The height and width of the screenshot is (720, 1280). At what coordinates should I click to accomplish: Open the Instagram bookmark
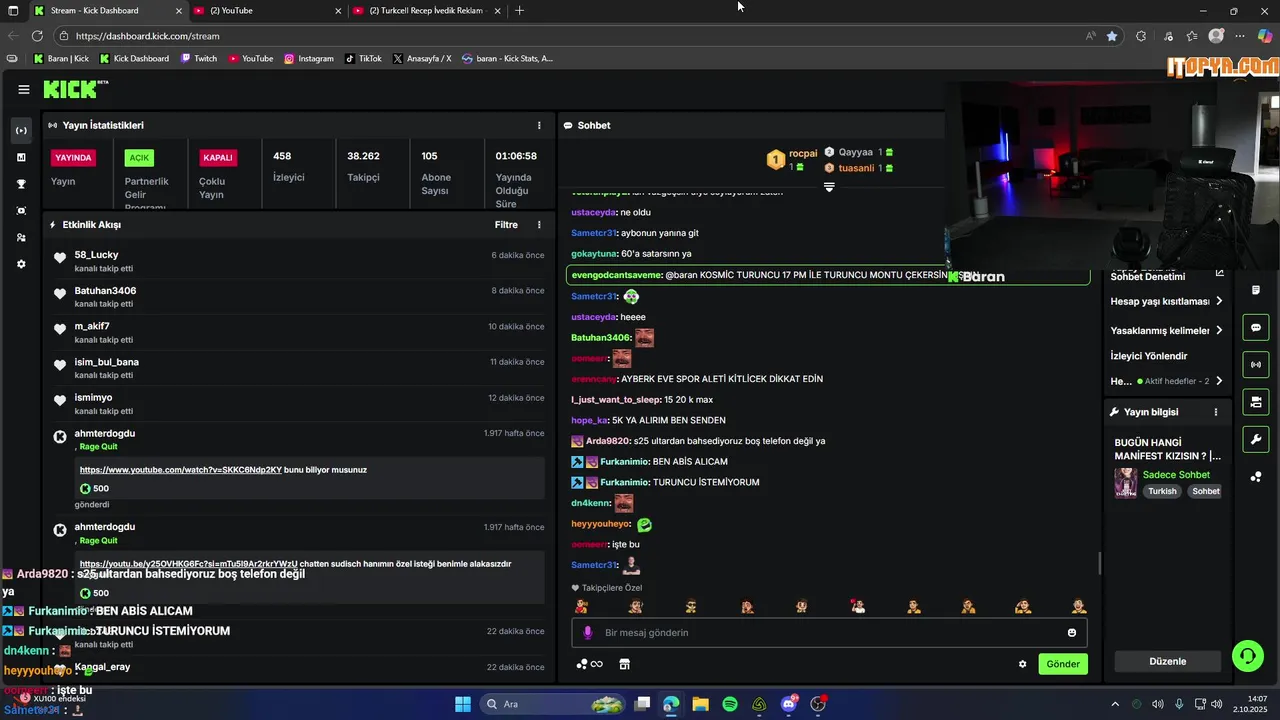(309, 59)
